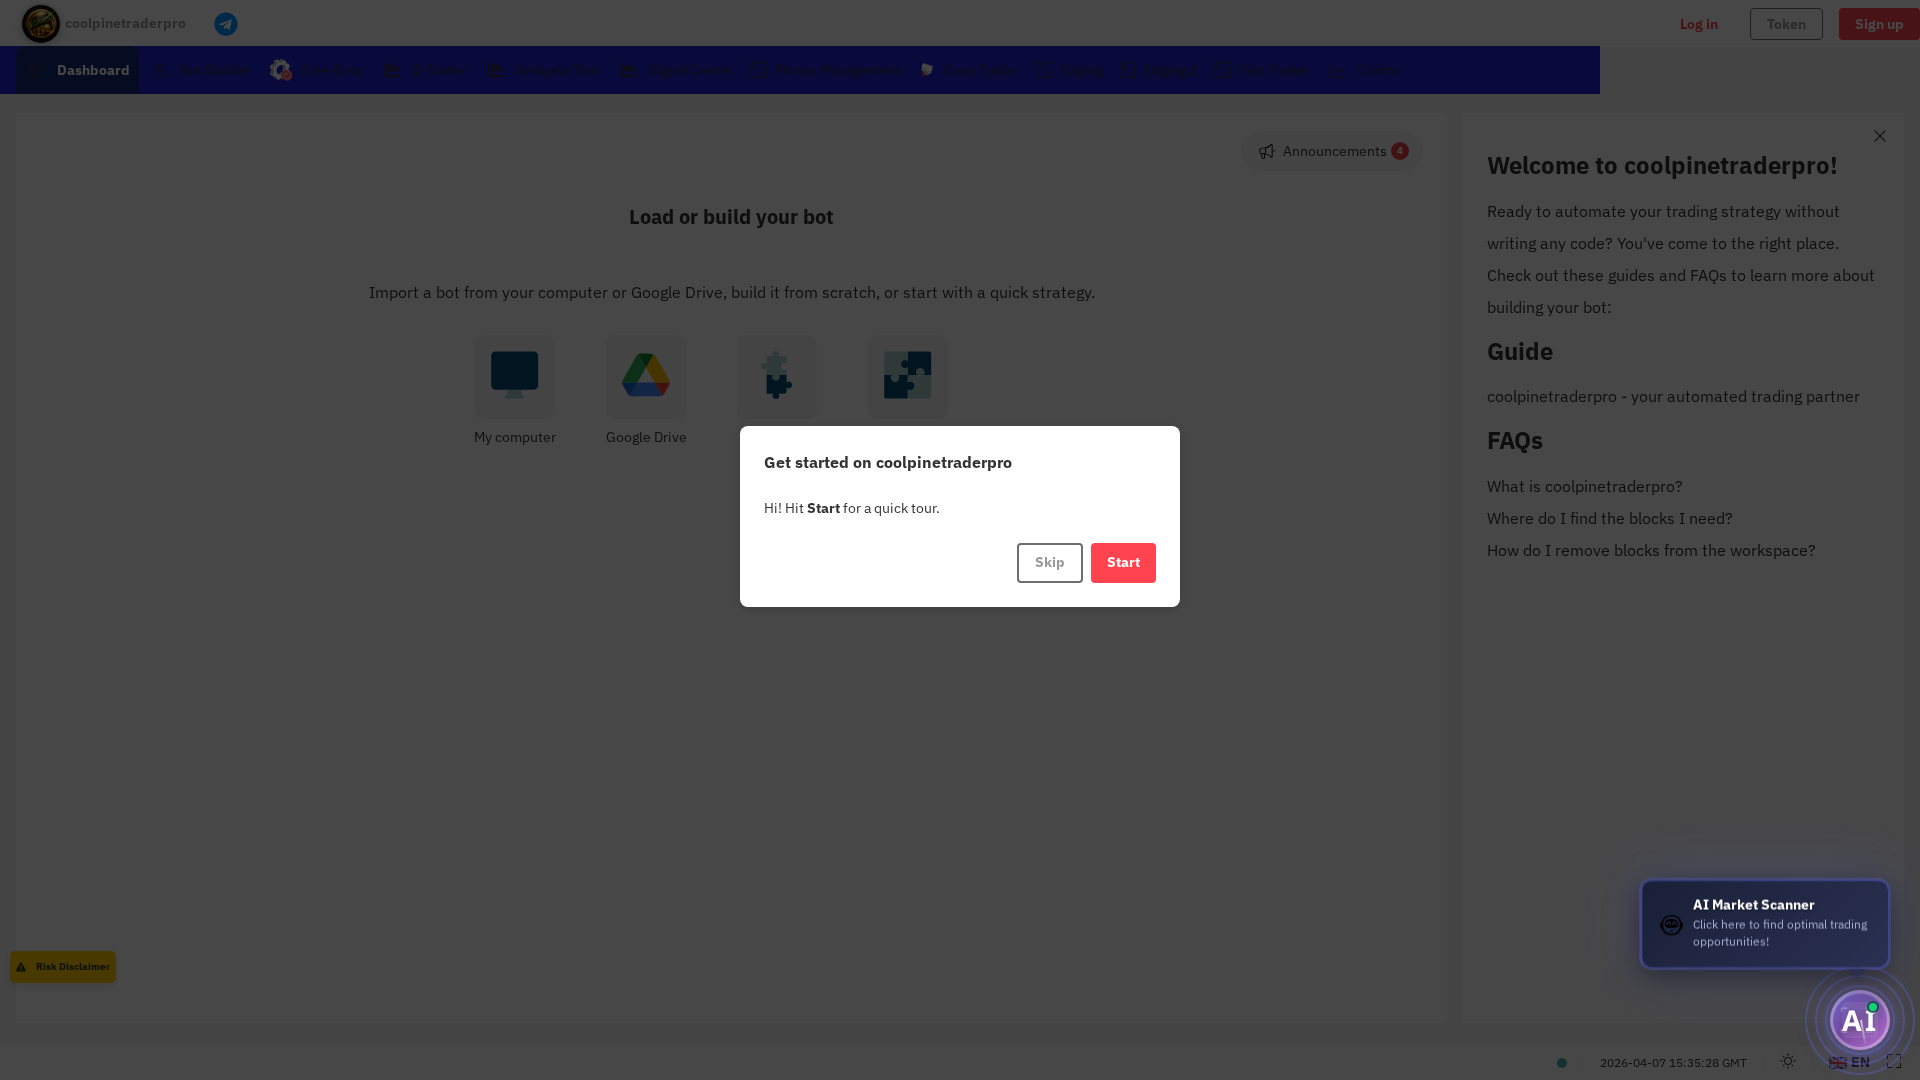Open the Money Management tab
Image resolution: width=1920 pixels, height=1080 pixels.
(x=828, y=70)
